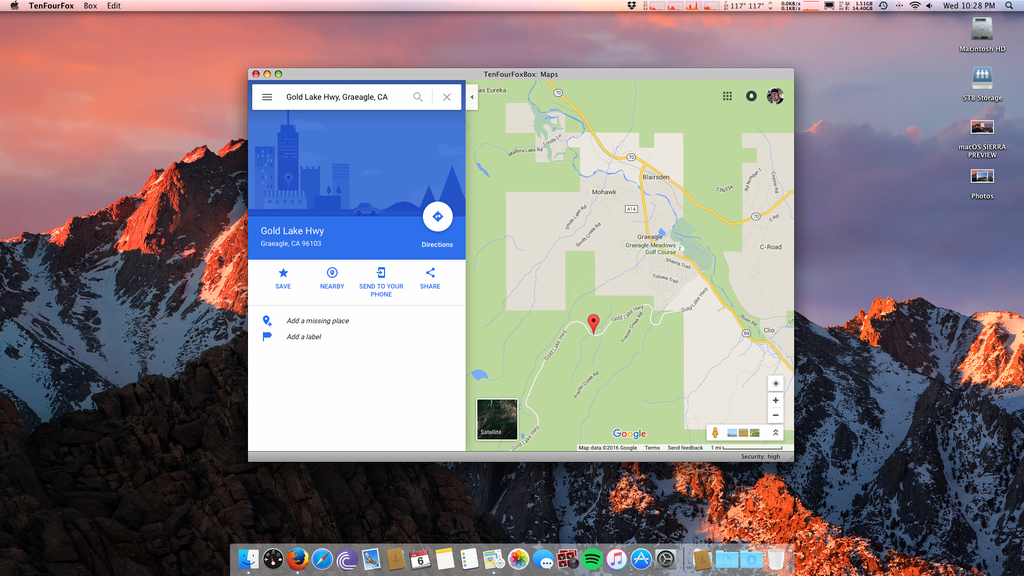The image size is (1024, 576).
Task: Clear the search with the X icon
Action: (447, 97)
